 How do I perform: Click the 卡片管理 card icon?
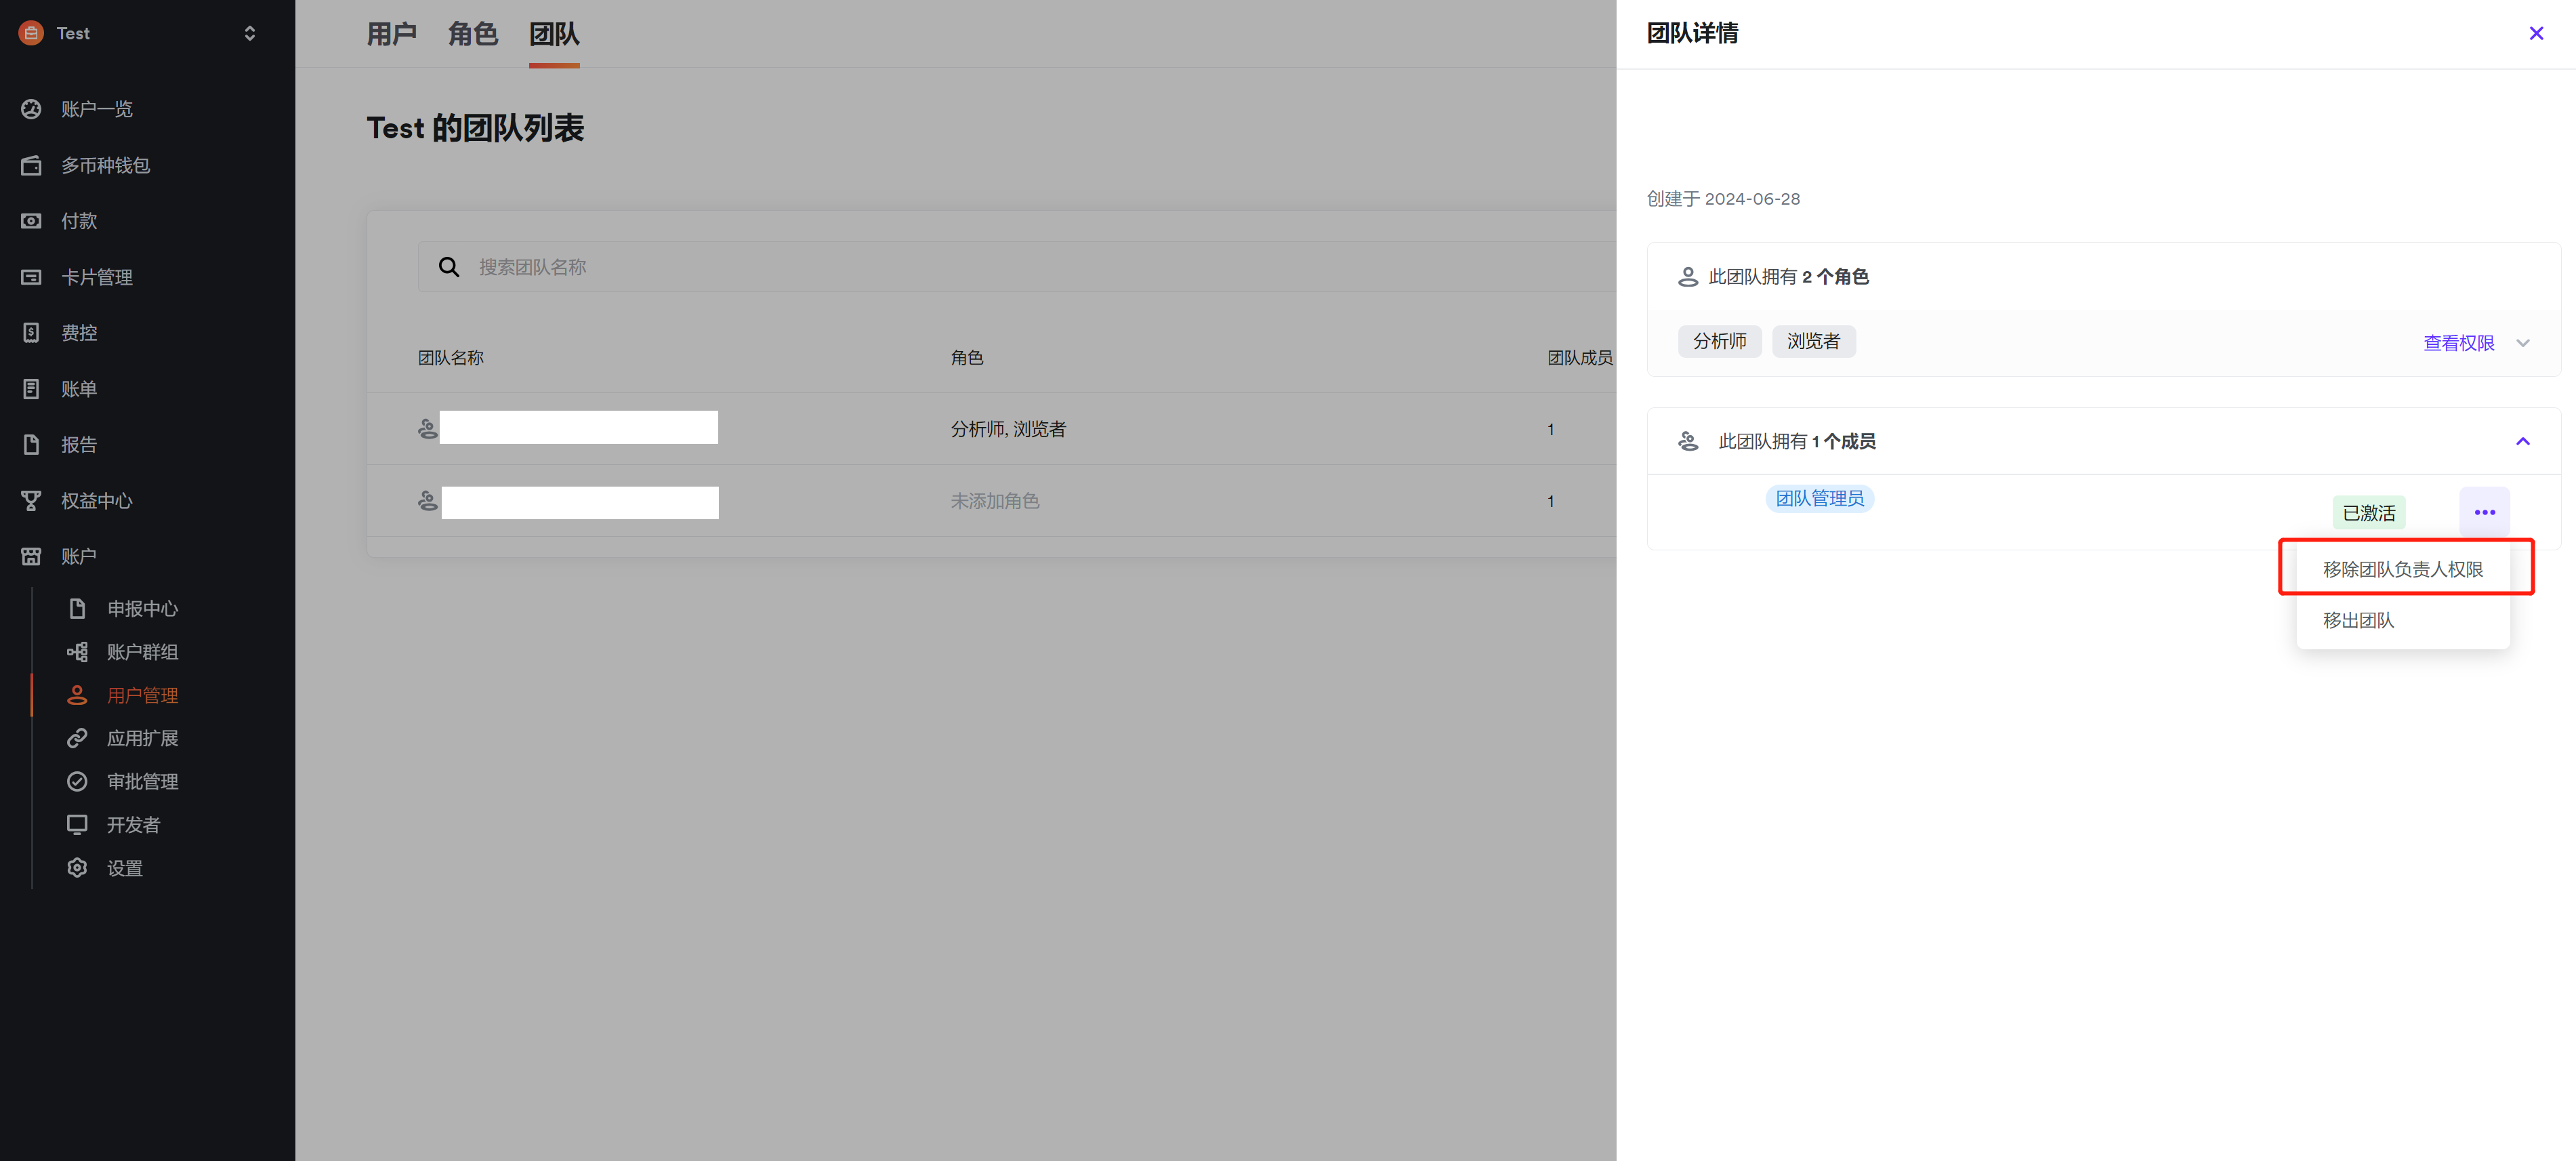[31, 277]
